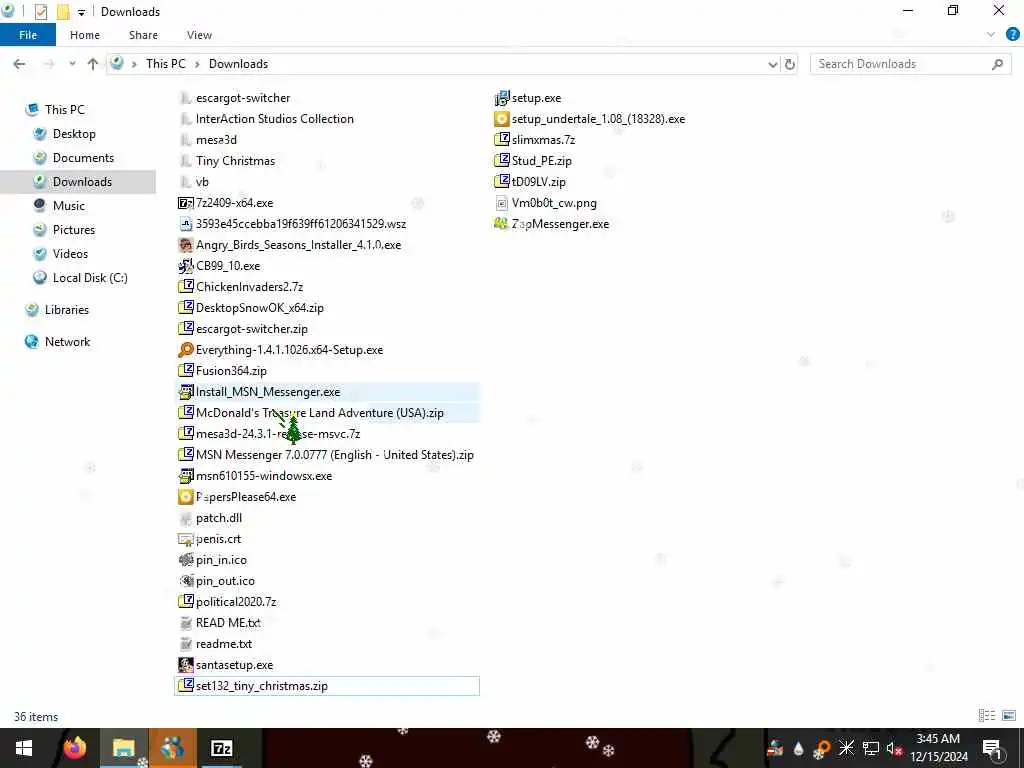Go back with the Back arrow
Image resolution: width=1024 pixels, height=768 pixels.
pos(20,64)
